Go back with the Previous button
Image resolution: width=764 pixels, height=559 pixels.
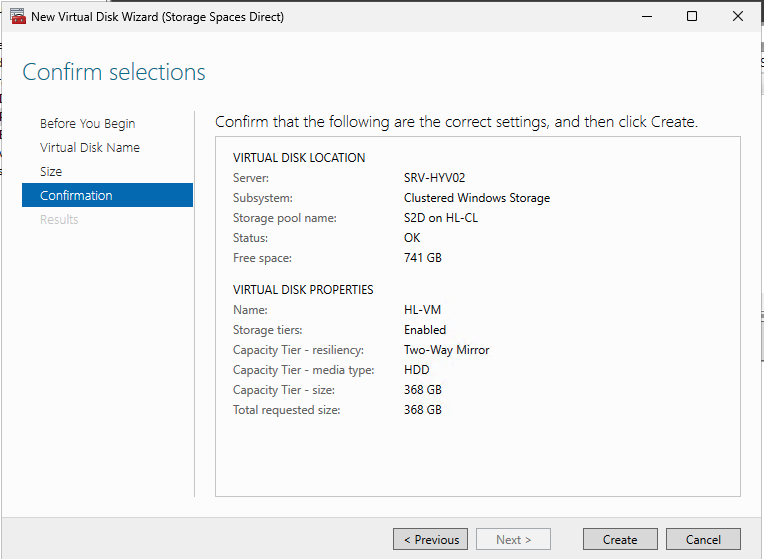point(430,539)
